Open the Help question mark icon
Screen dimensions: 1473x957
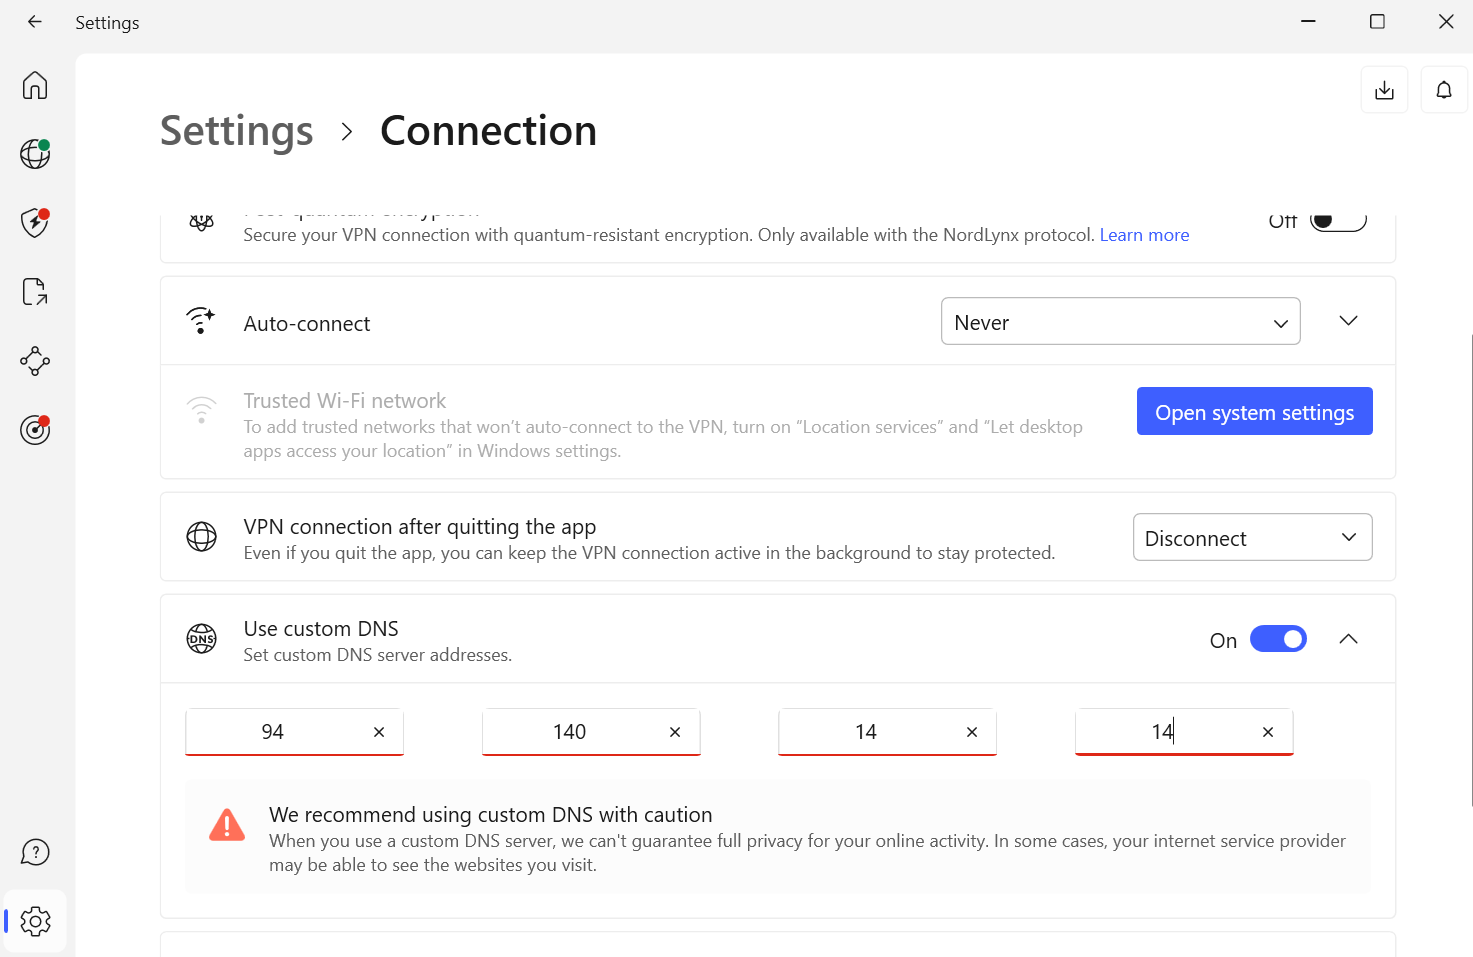(35, 852)
